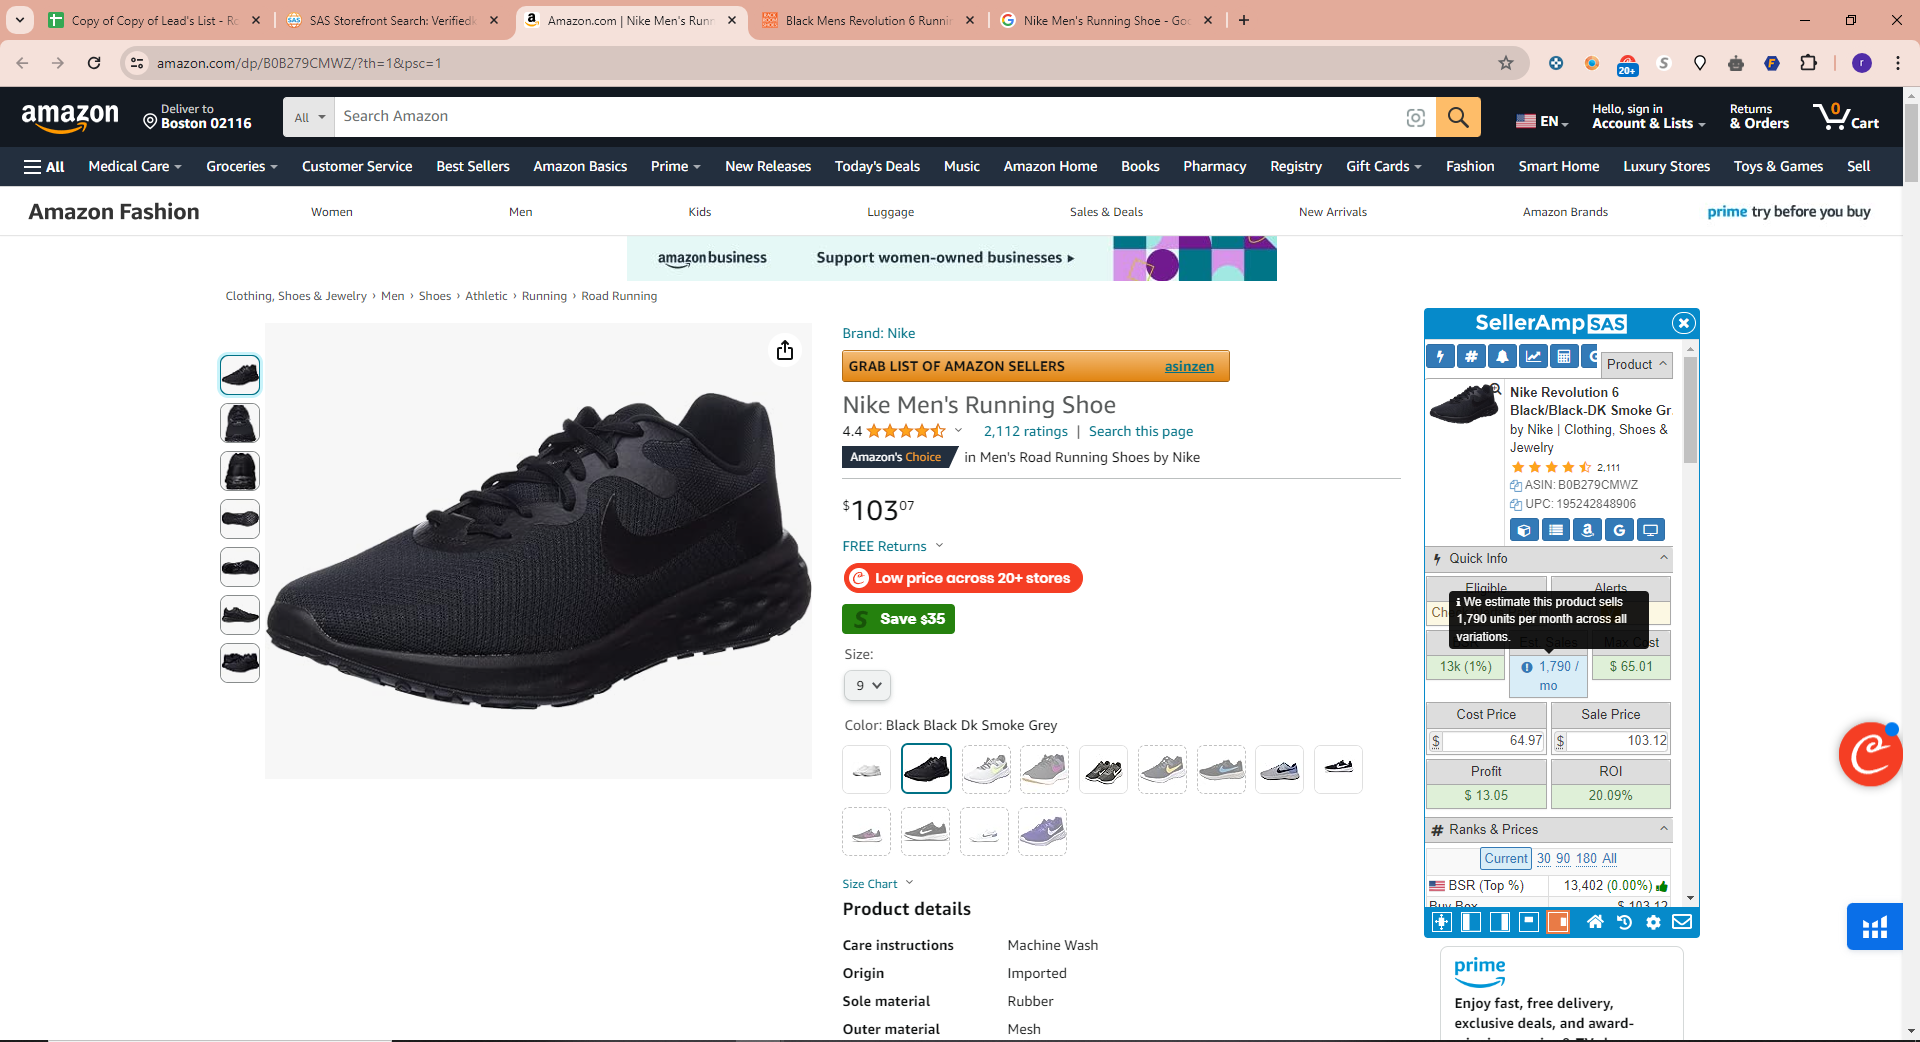The image size is (1920, 1042).
Task: Open SellerAmp calculator shortcut
Action: 1564,356
